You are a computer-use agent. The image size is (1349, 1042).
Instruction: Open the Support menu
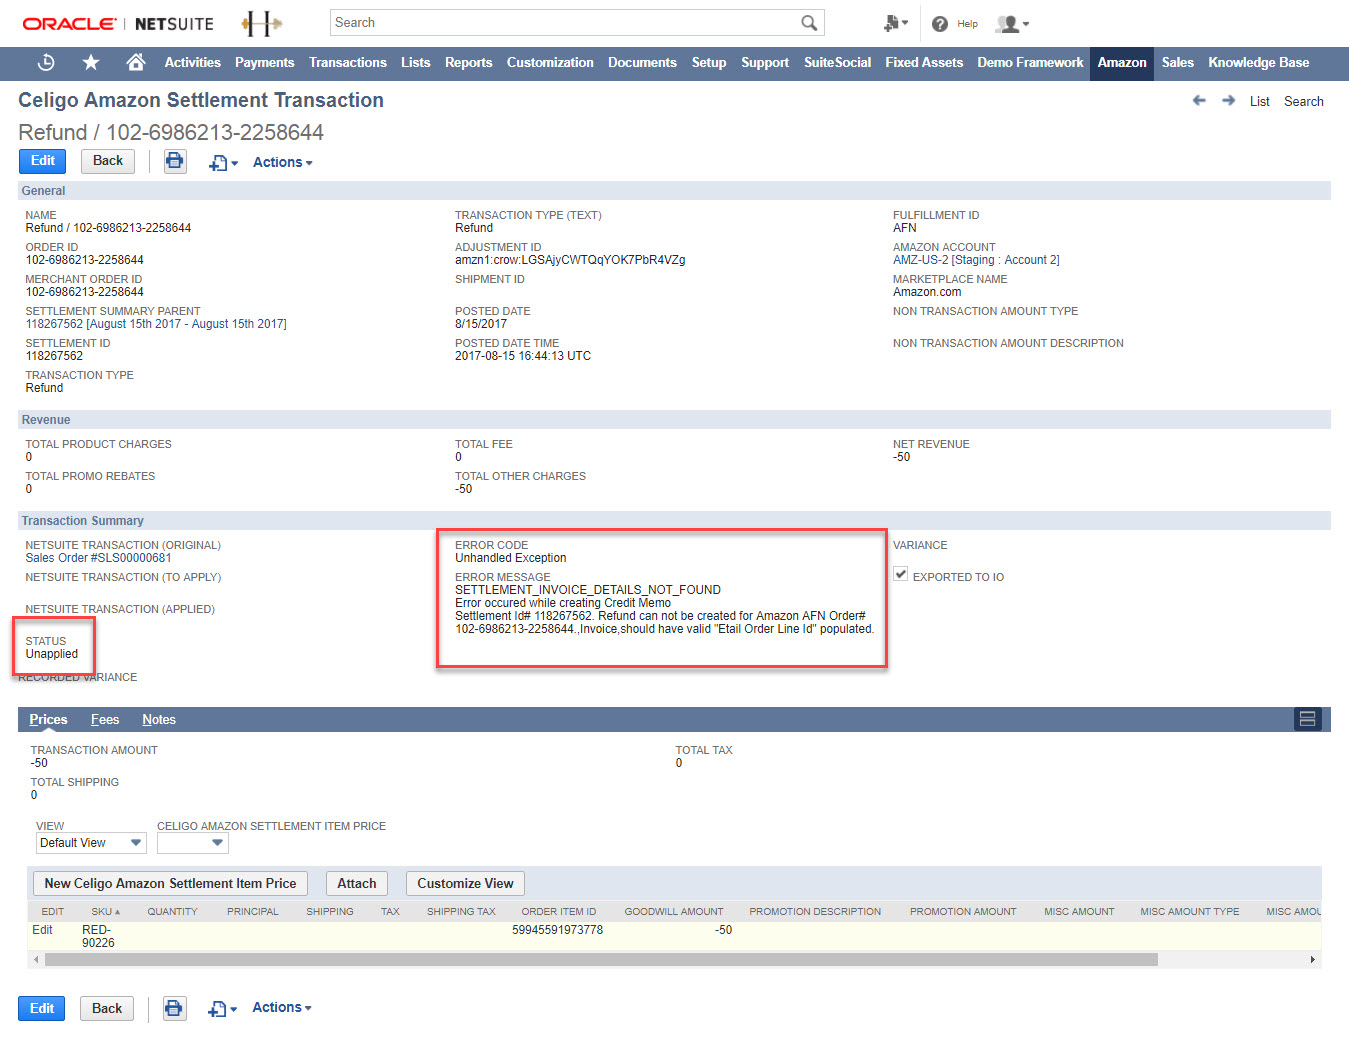(x=765, y=62)
